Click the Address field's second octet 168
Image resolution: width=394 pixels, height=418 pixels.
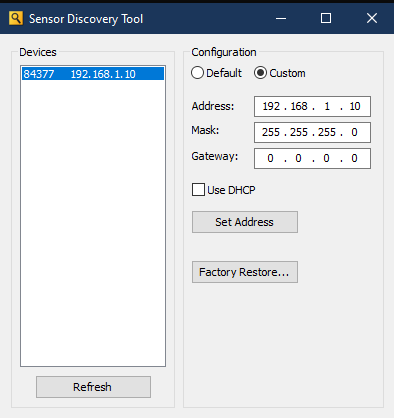[x=299, y=106]
